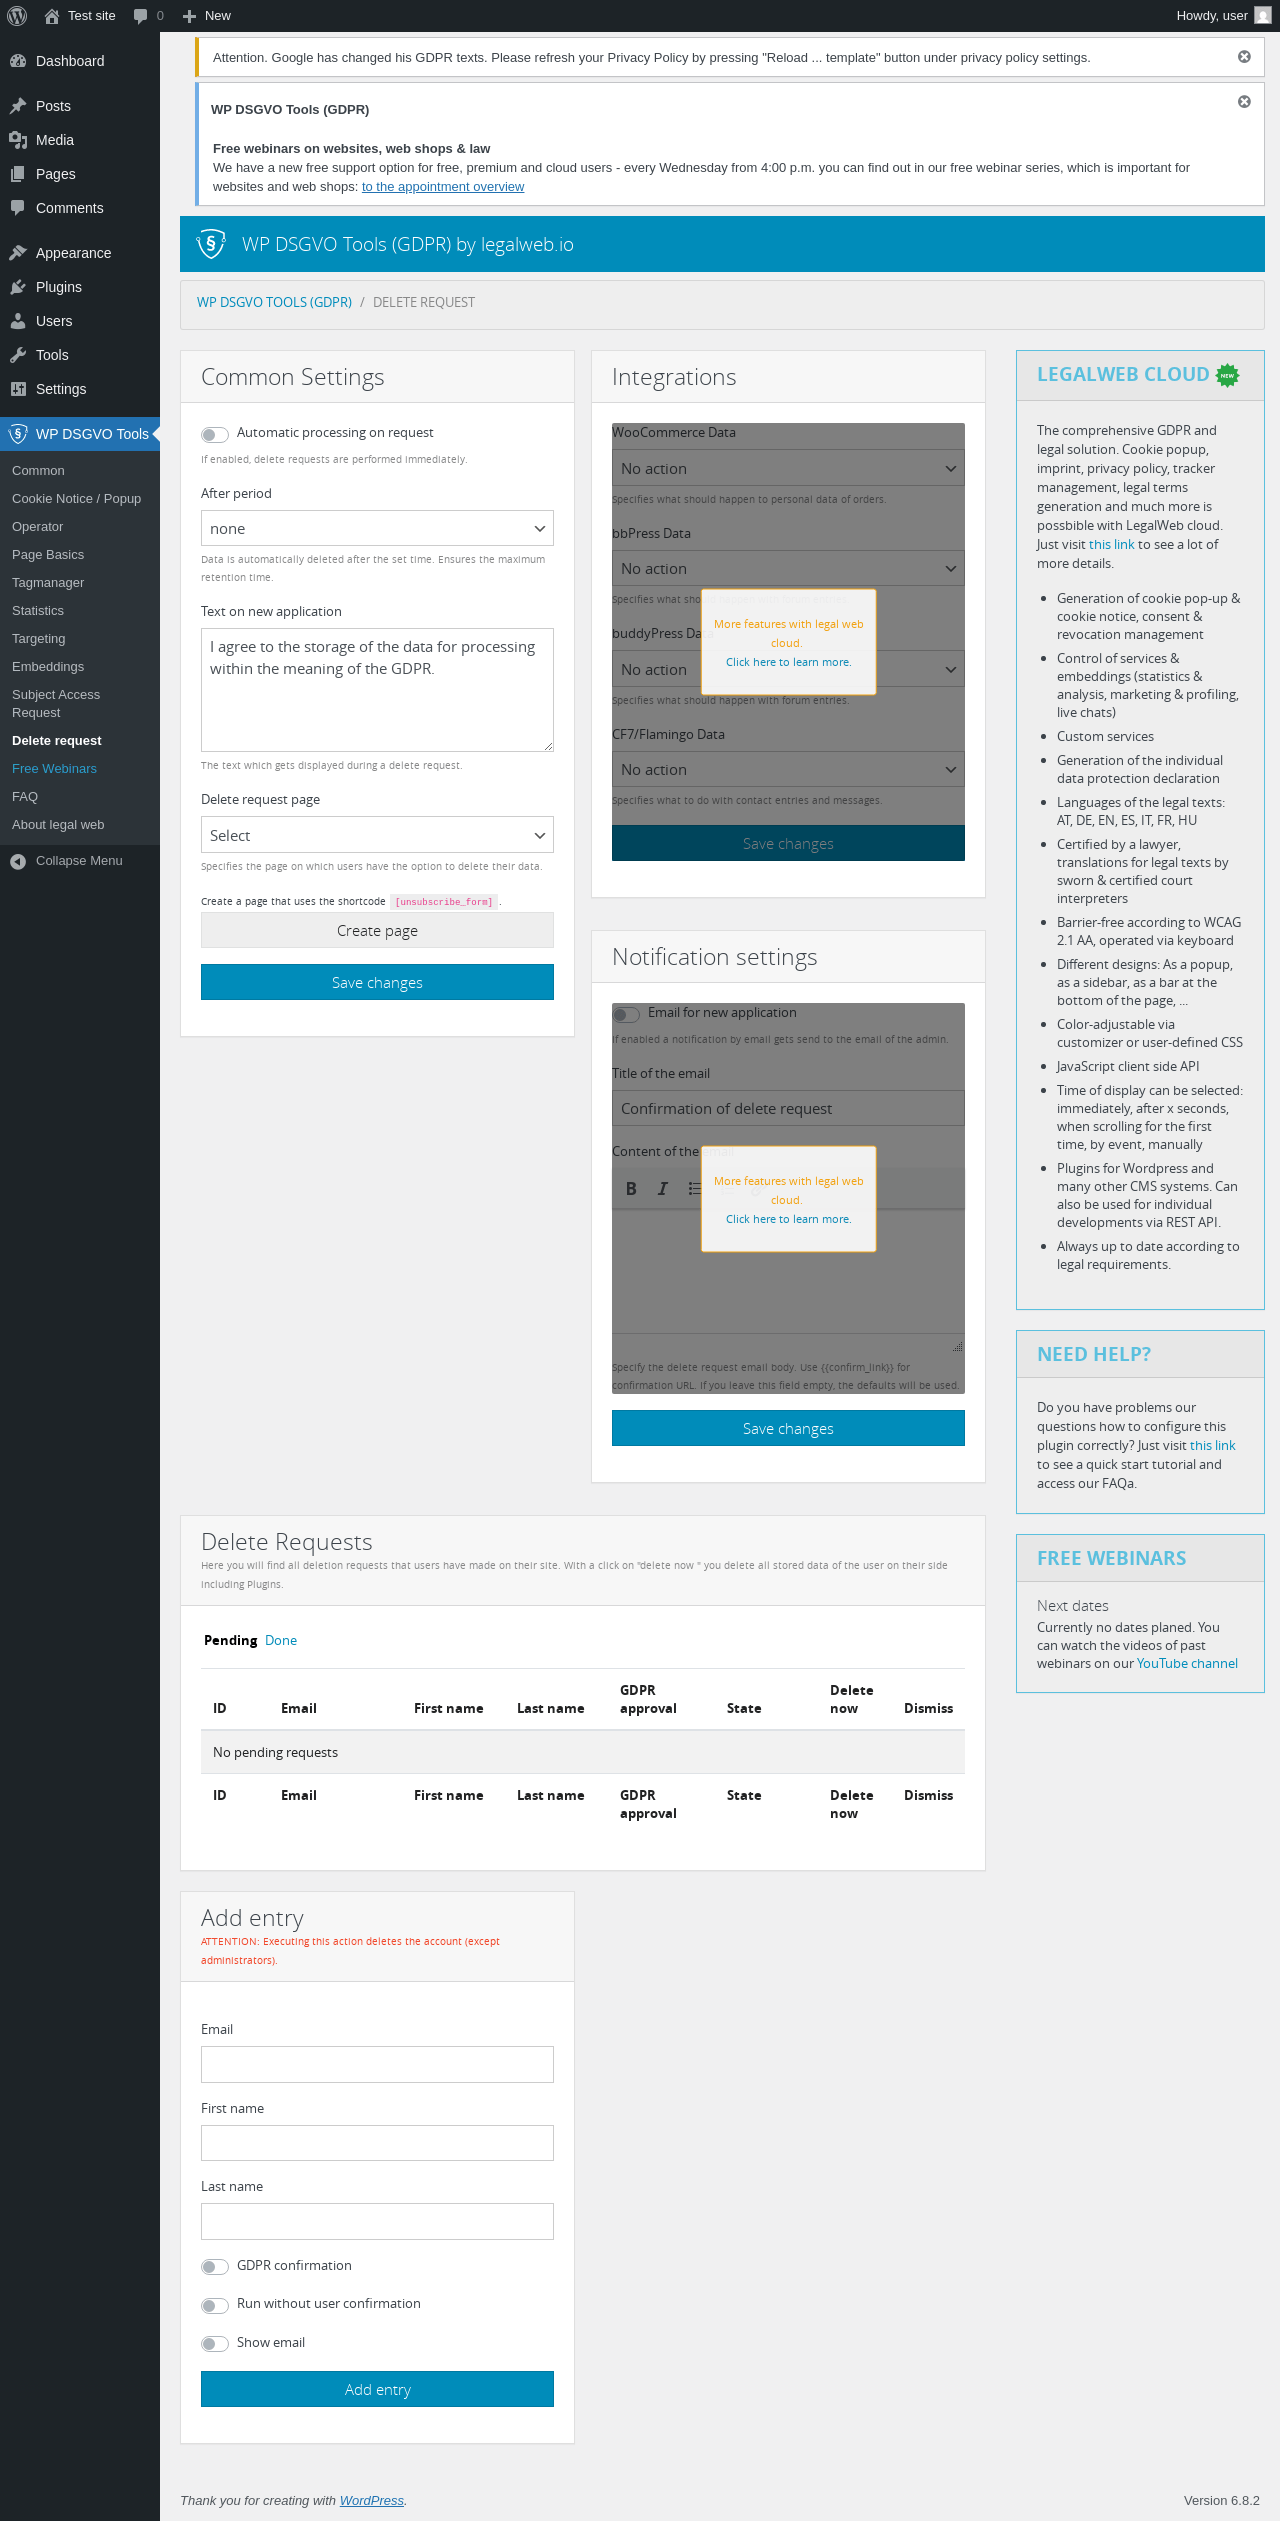Save changes in Notification settings
1280x2521 pixels.
click(788, 1428)
